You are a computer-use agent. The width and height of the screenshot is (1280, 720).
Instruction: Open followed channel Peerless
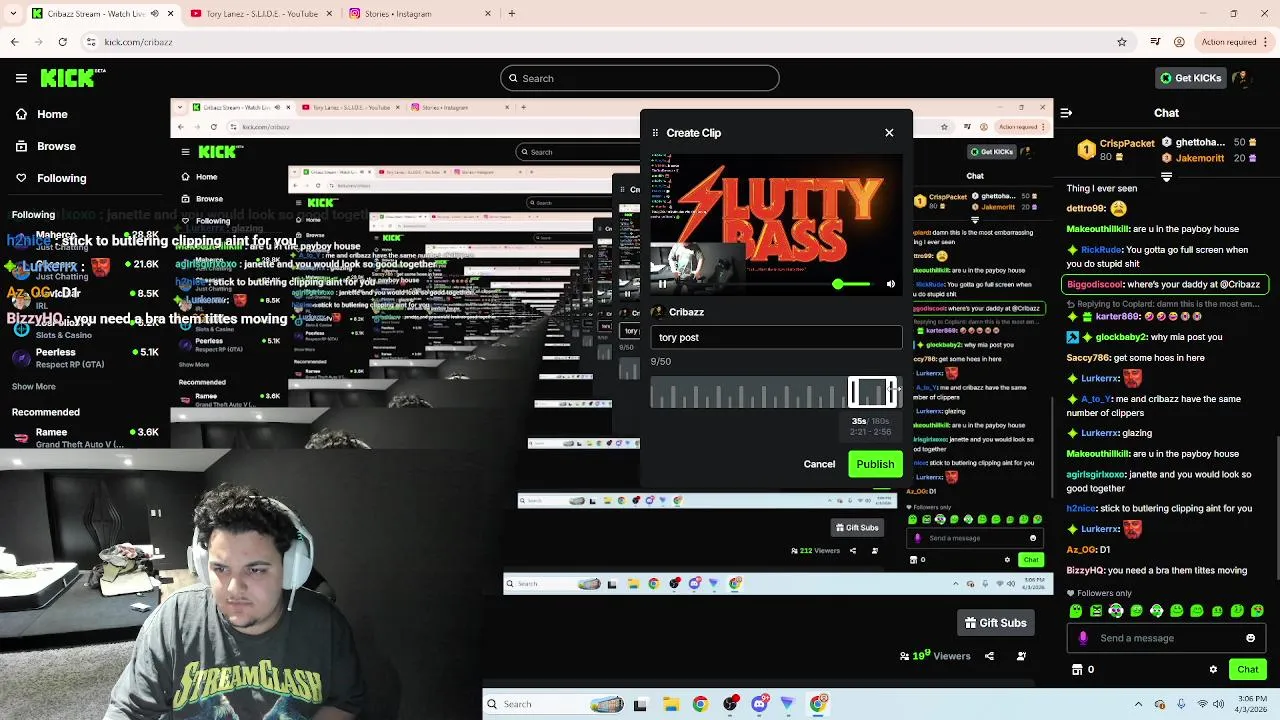point(85,357)
